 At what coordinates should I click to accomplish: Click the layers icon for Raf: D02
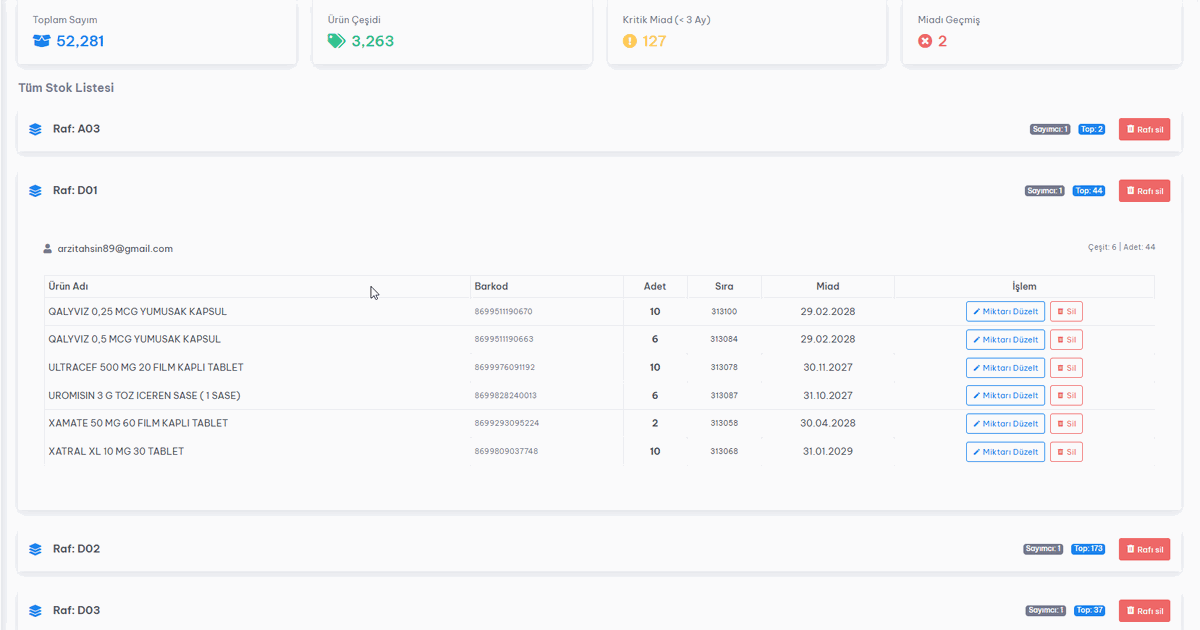click(35, 549)
